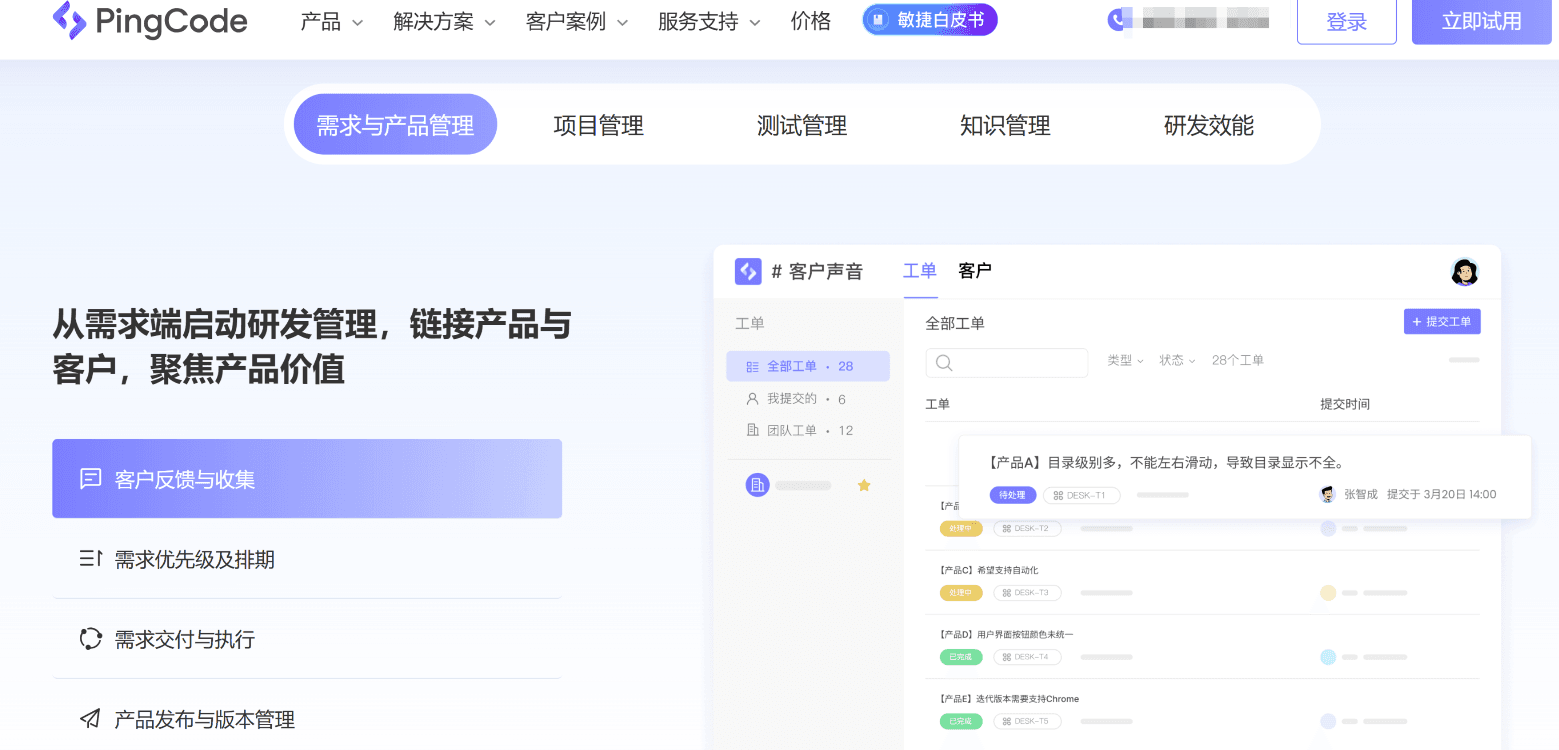Click the round document icon beside the star
1559x750 pixels.
[x=758, y=485]
